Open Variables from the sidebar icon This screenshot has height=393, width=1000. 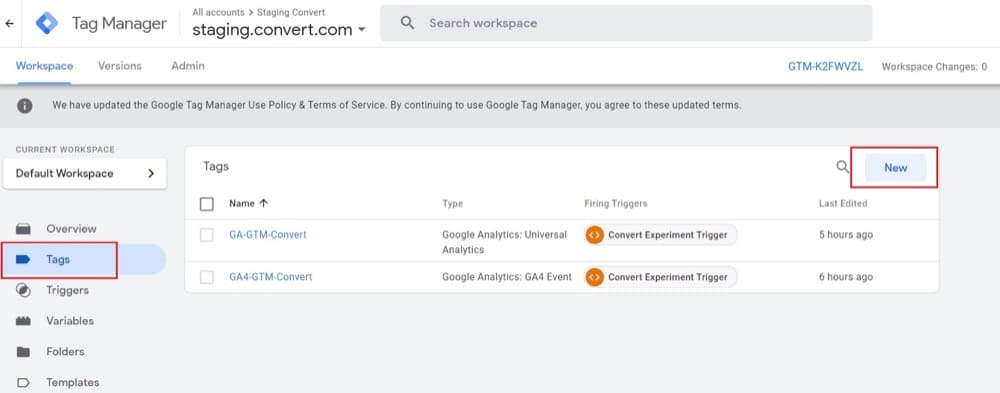(24, 321)
